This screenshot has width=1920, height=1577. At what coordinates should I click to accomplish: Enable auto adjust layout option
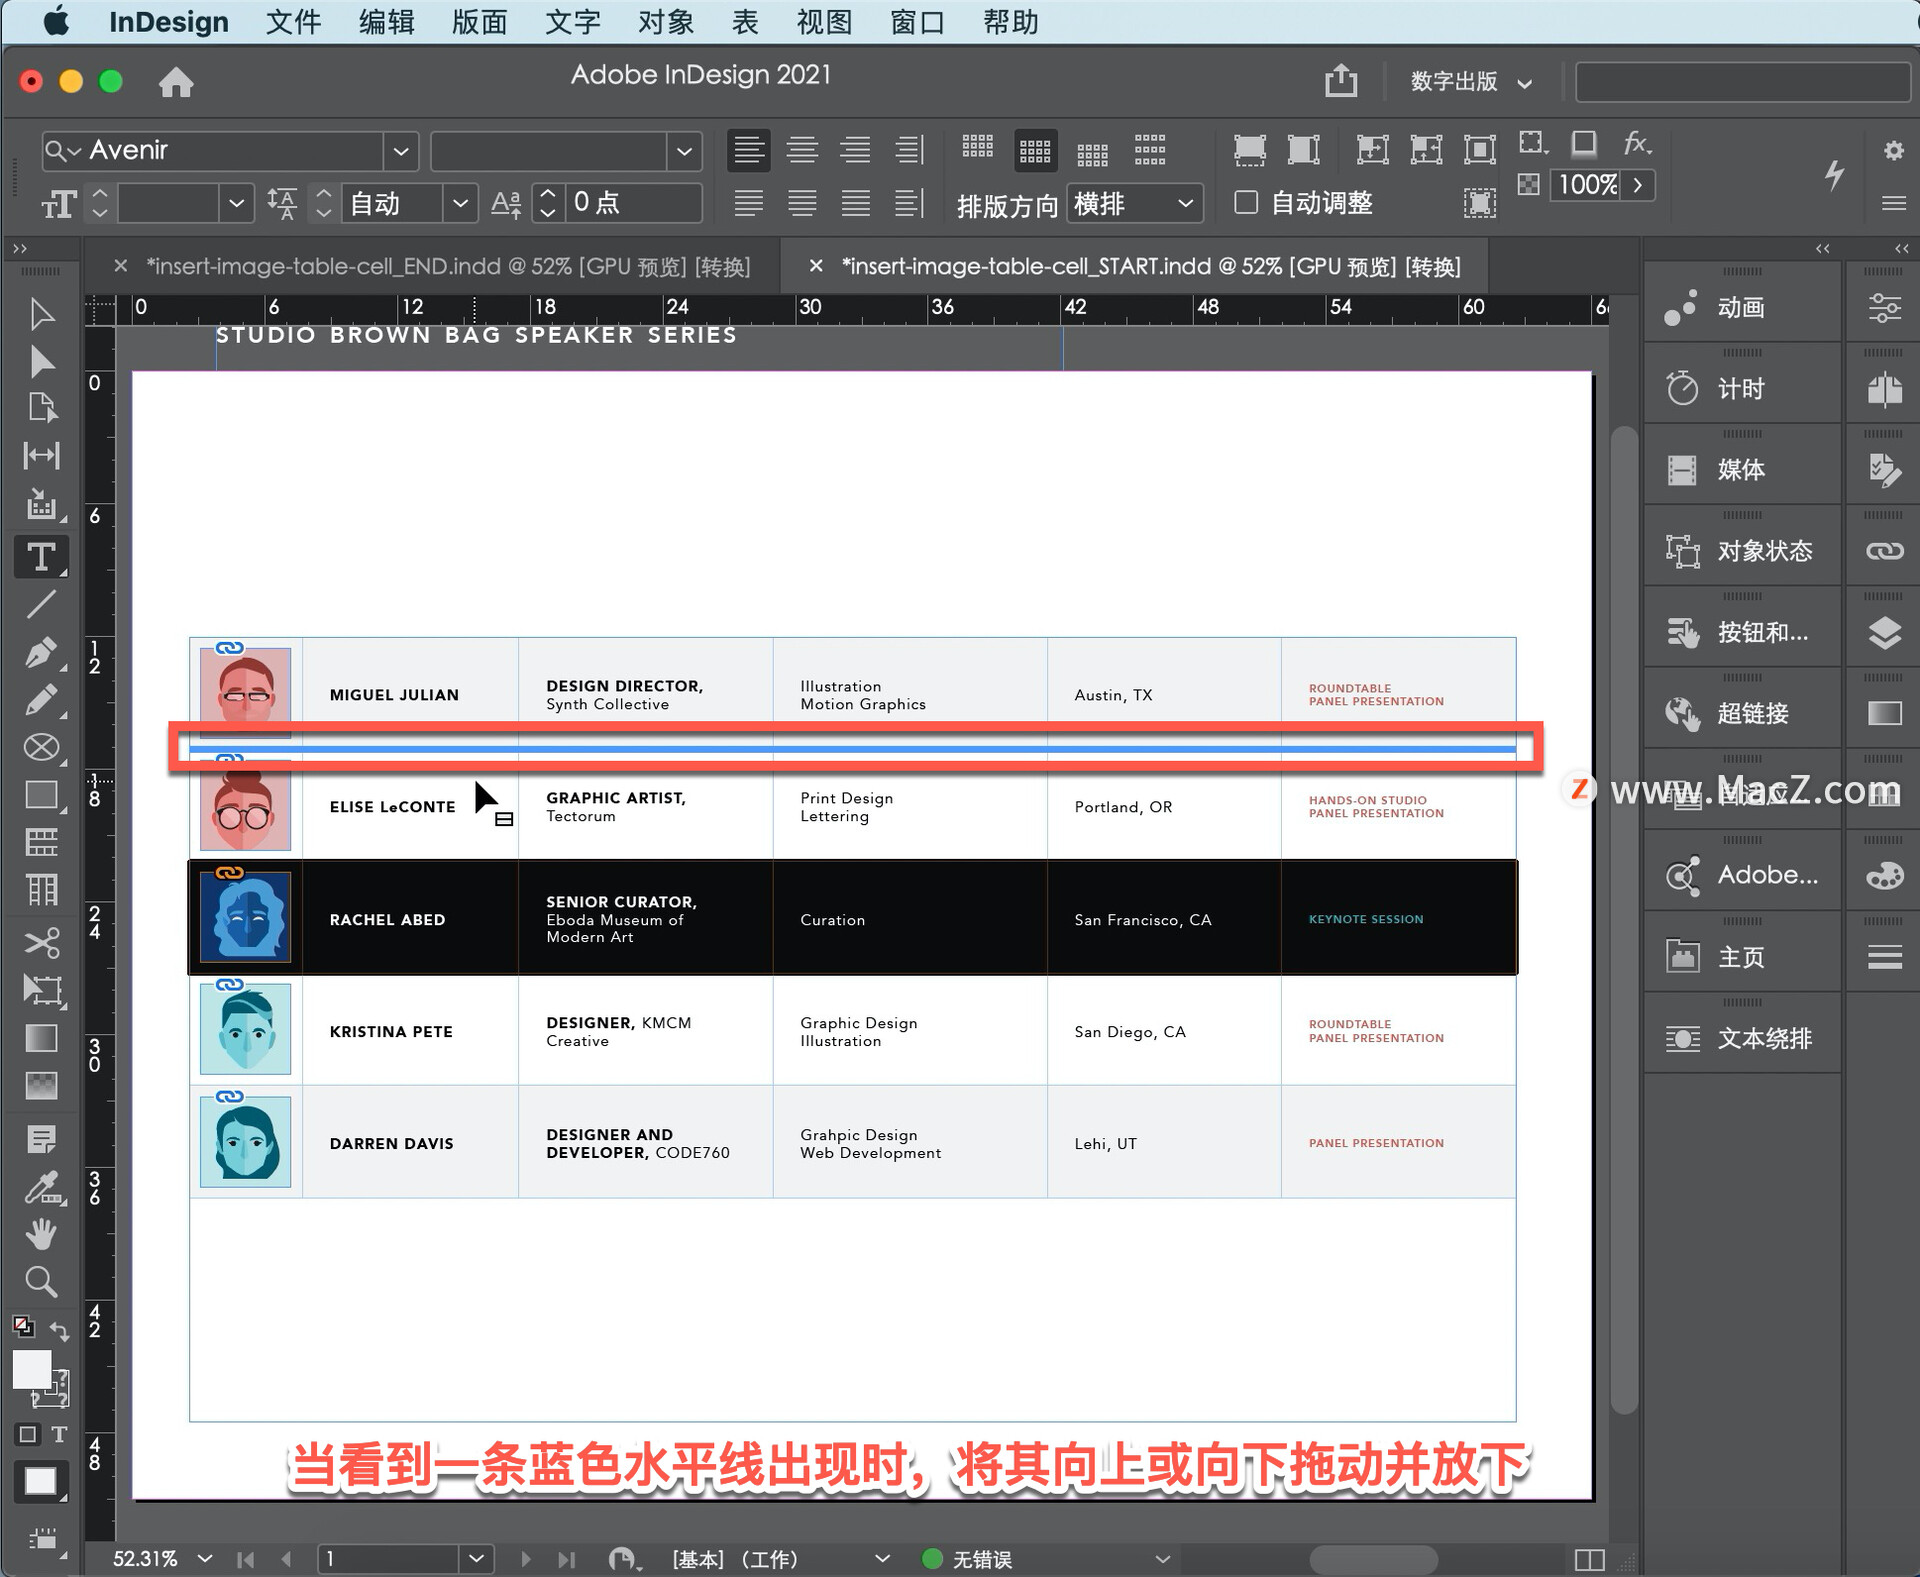coord(1244,201)
